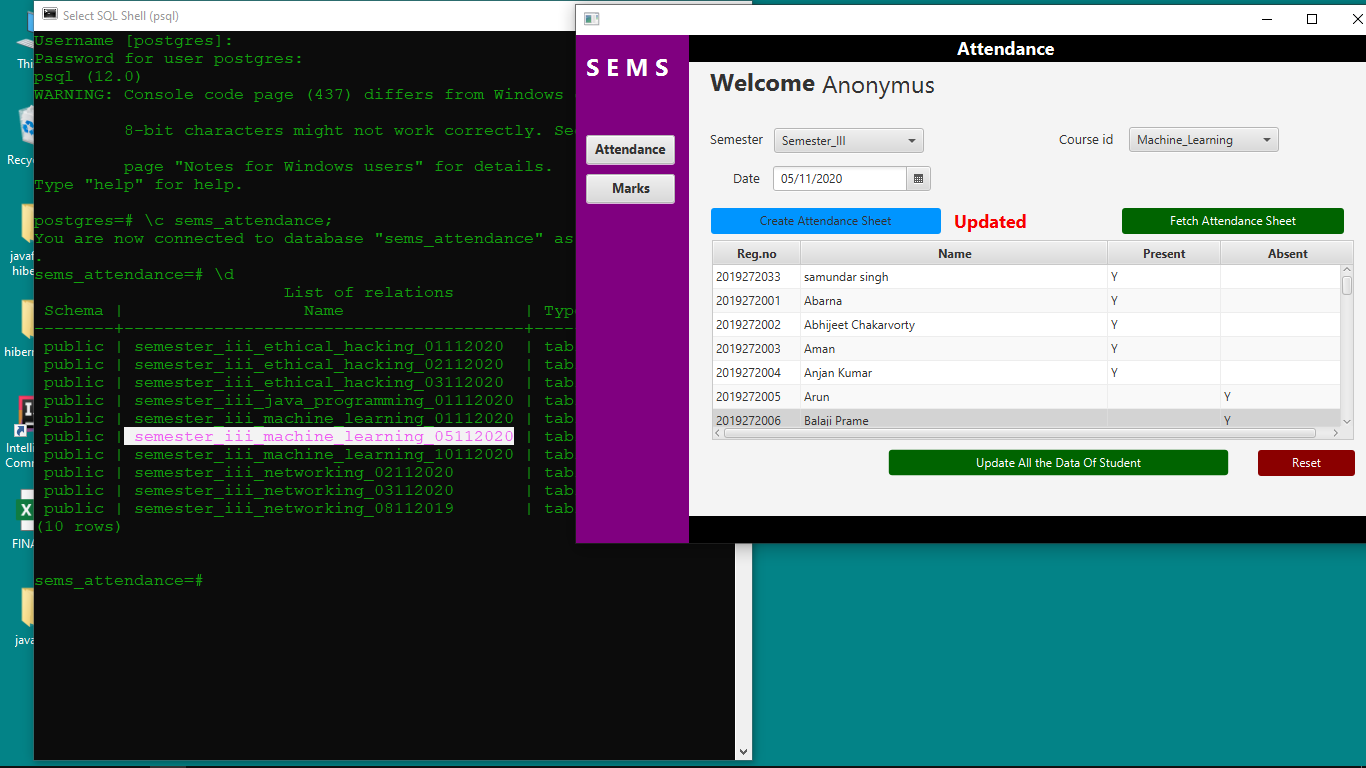1366x768 pixels.
Task: Switch to the Attendance section in SEMS
Action: [x=630, y=149]
